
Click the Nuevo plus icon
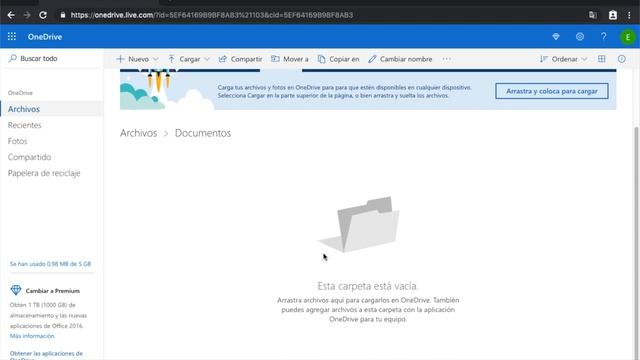(x=120, y=59)
